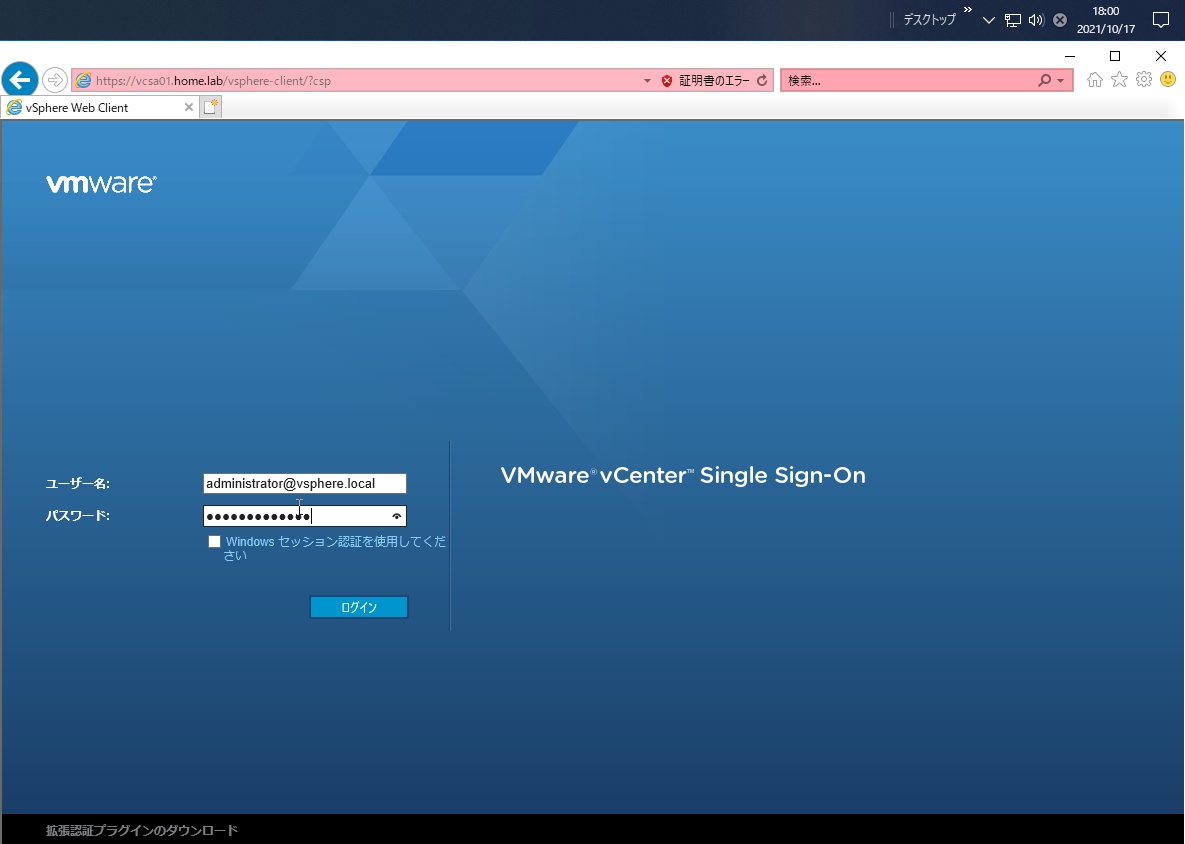Viewport: 1185px width, 844px height.
Task: Click the page icon in address bar
Action: (x=83, y=80)
